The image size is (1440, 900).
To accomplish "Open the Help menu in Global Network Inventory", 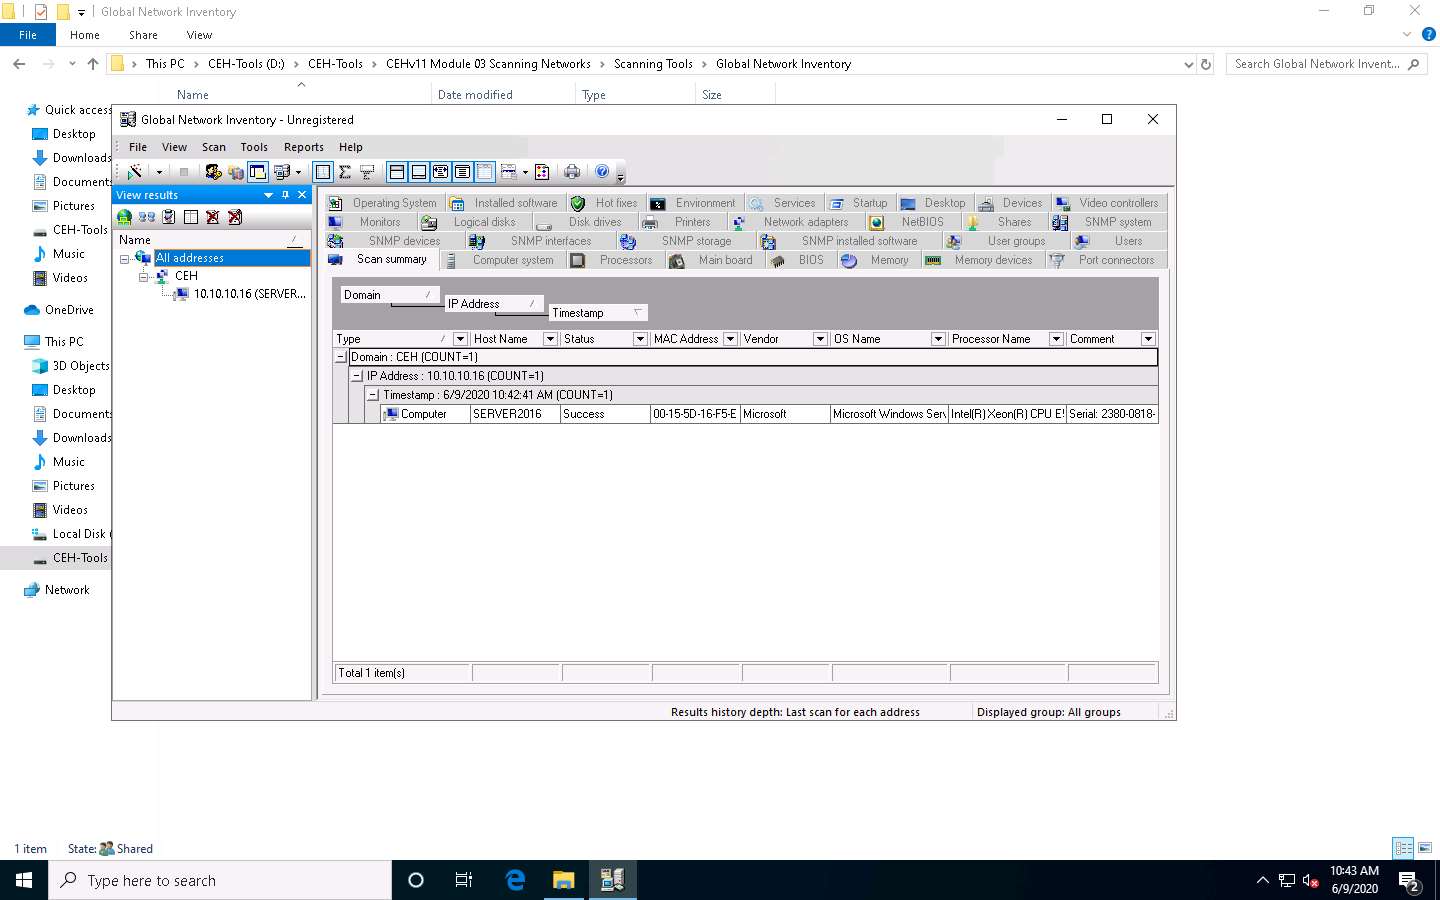I will (351, 147).
